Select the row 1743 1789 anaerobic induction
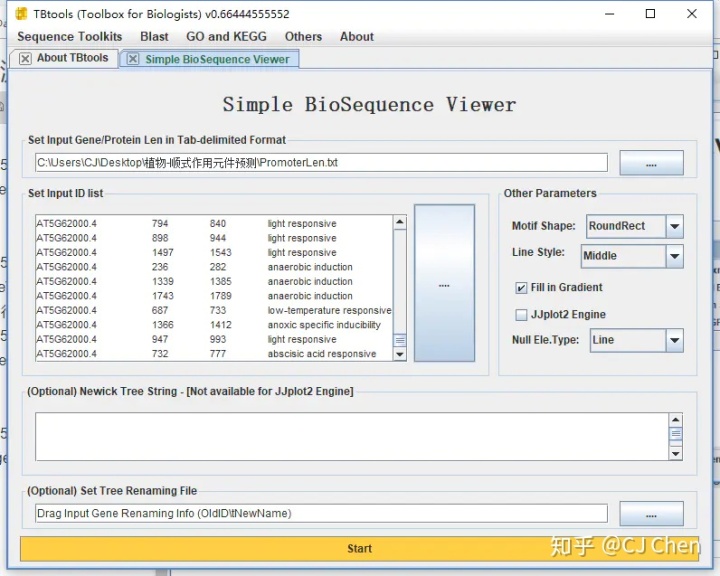 (x=214, y=296)
